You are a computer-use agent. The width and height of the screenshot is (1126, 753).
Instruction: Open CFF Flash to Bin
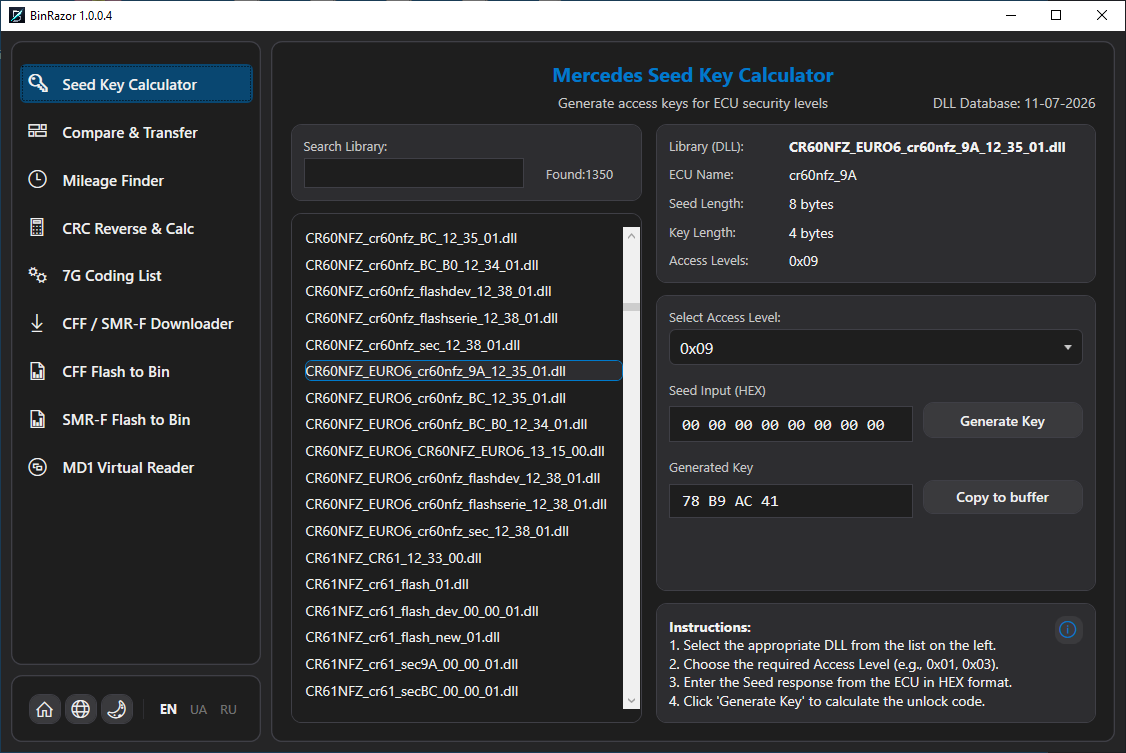click(136, 372)
